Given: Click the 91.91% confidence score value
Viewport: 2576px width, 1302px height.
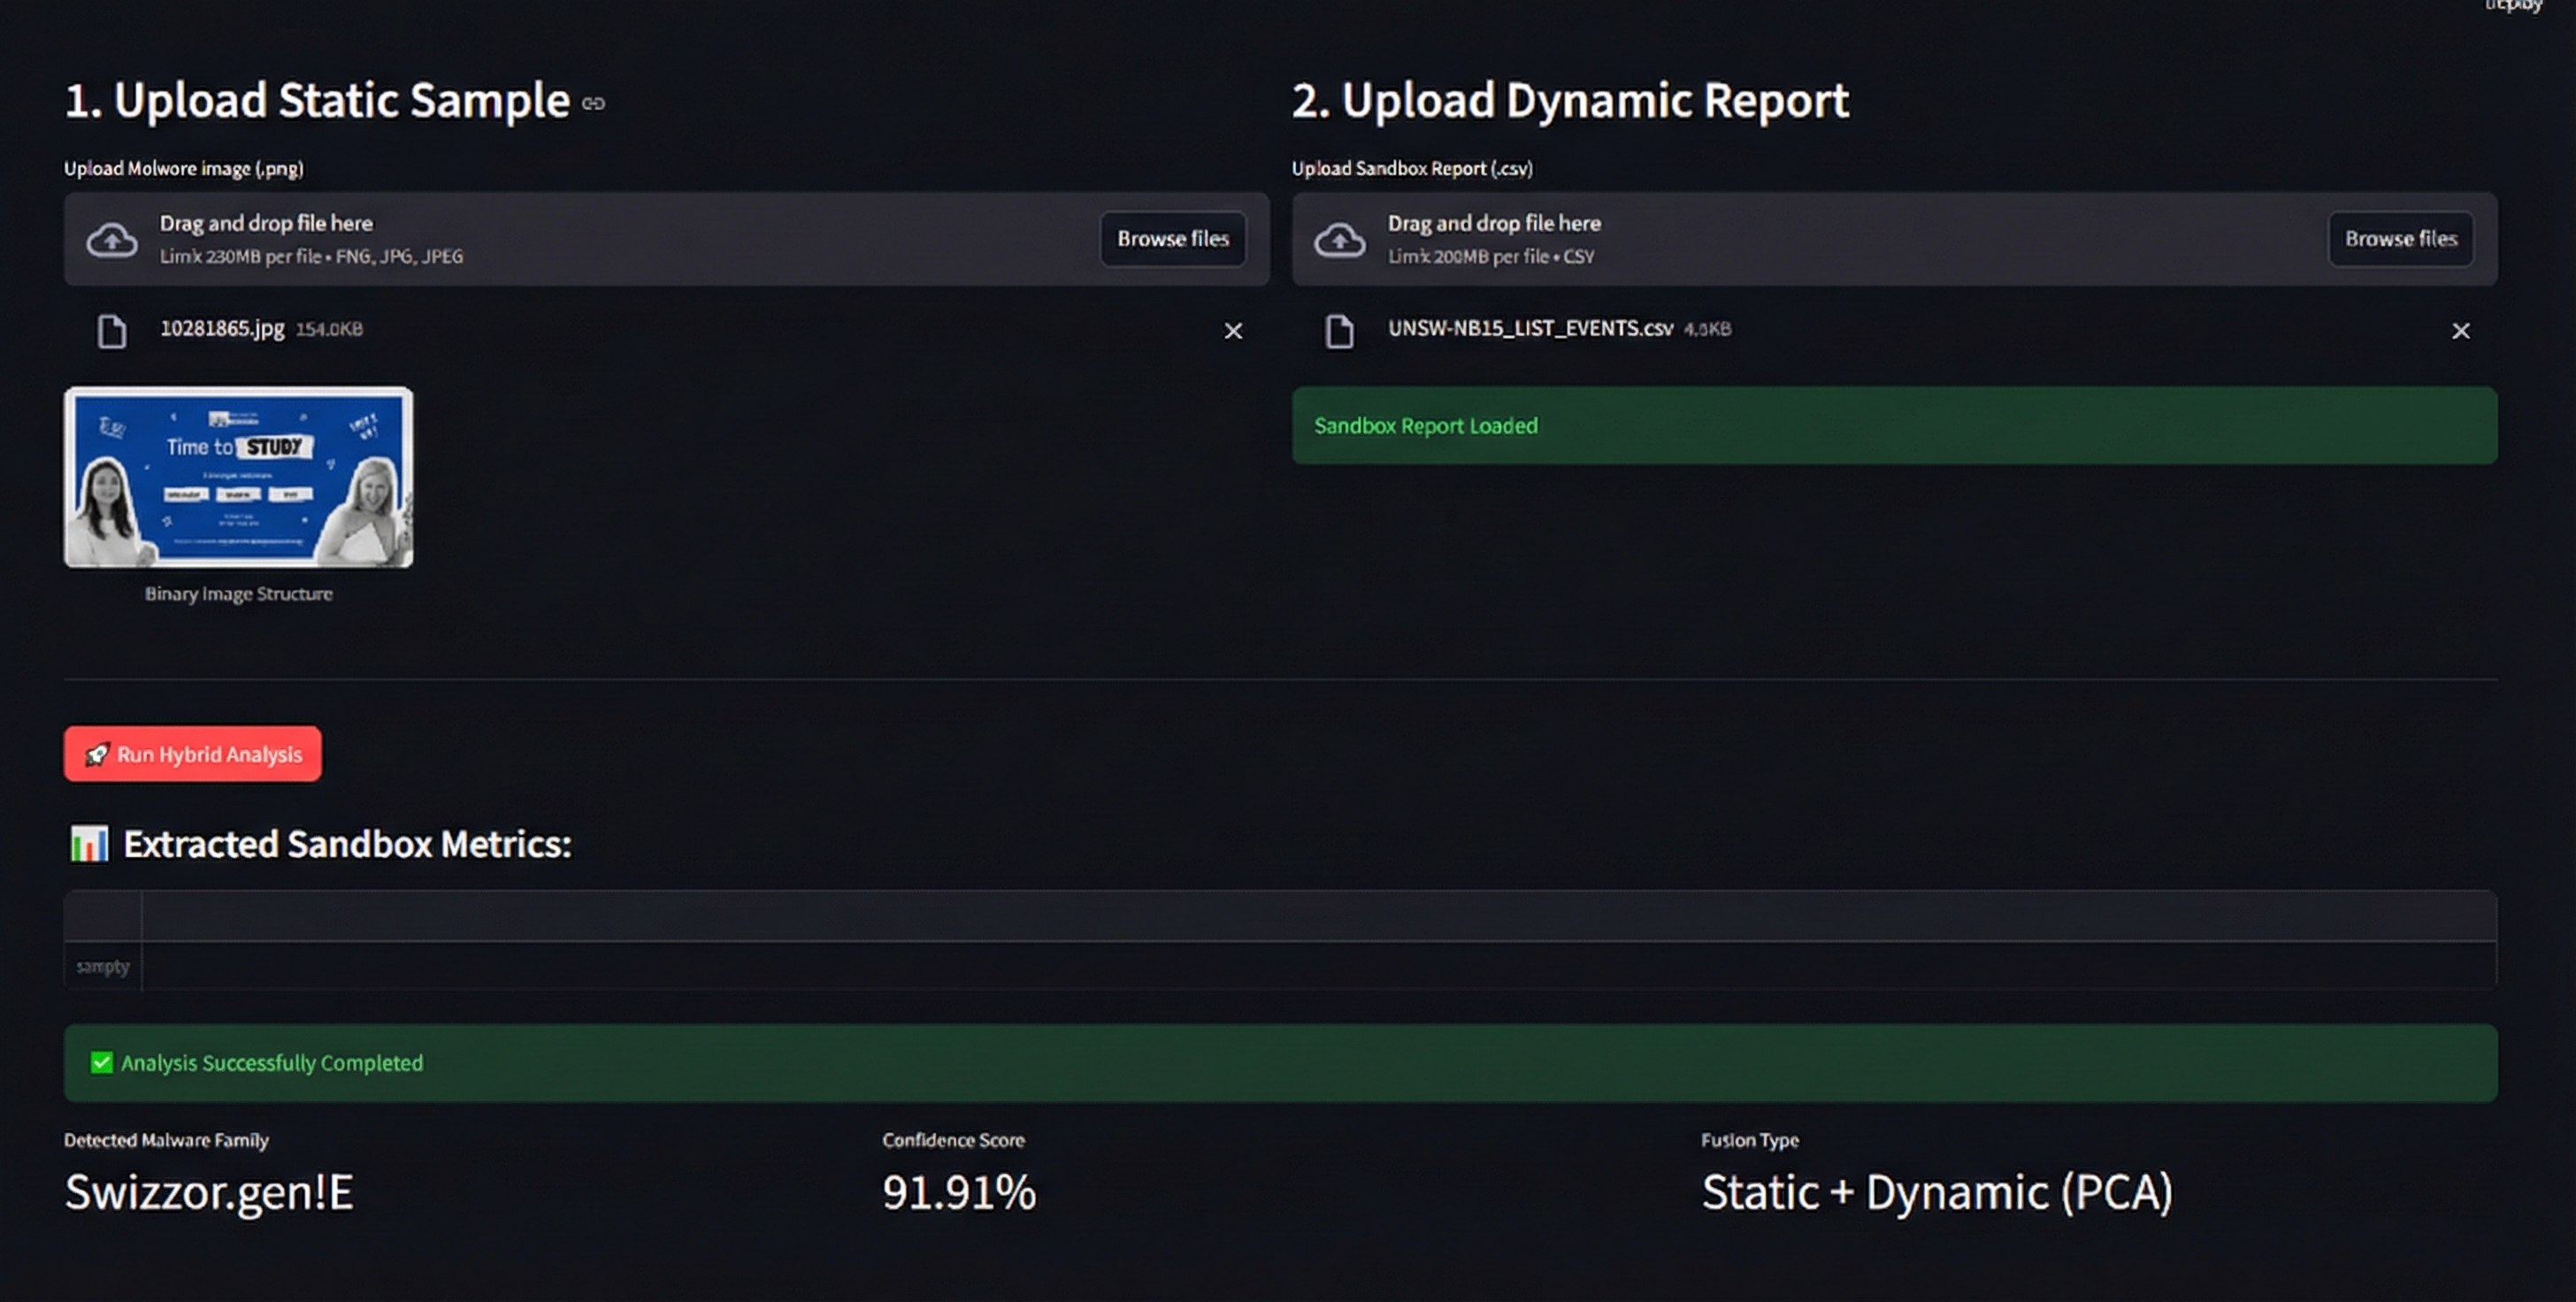Looking at the screenshot, I should tap(959, 1192).
